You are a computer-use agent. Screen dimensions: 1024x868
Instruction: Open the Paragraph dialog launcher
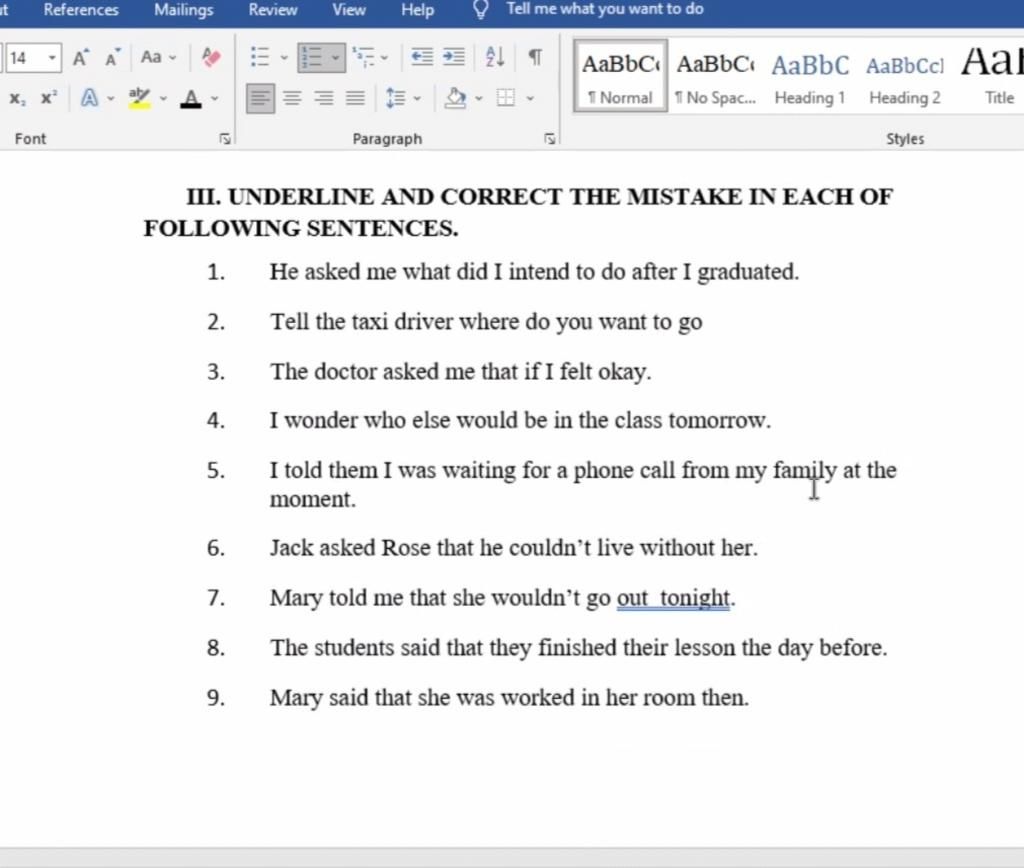[x=550, y=138]
